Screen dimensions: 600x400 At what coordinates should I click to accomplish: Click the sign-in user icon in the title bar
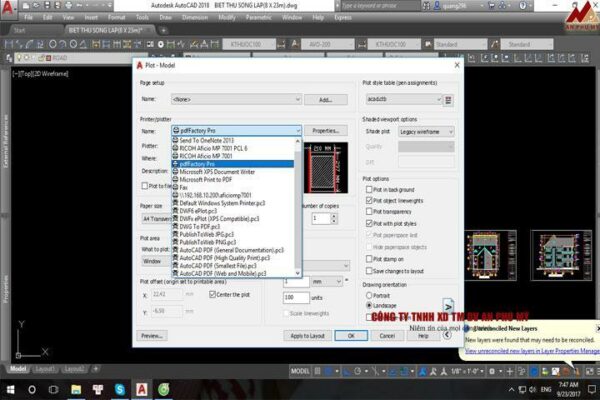point(437,5)
